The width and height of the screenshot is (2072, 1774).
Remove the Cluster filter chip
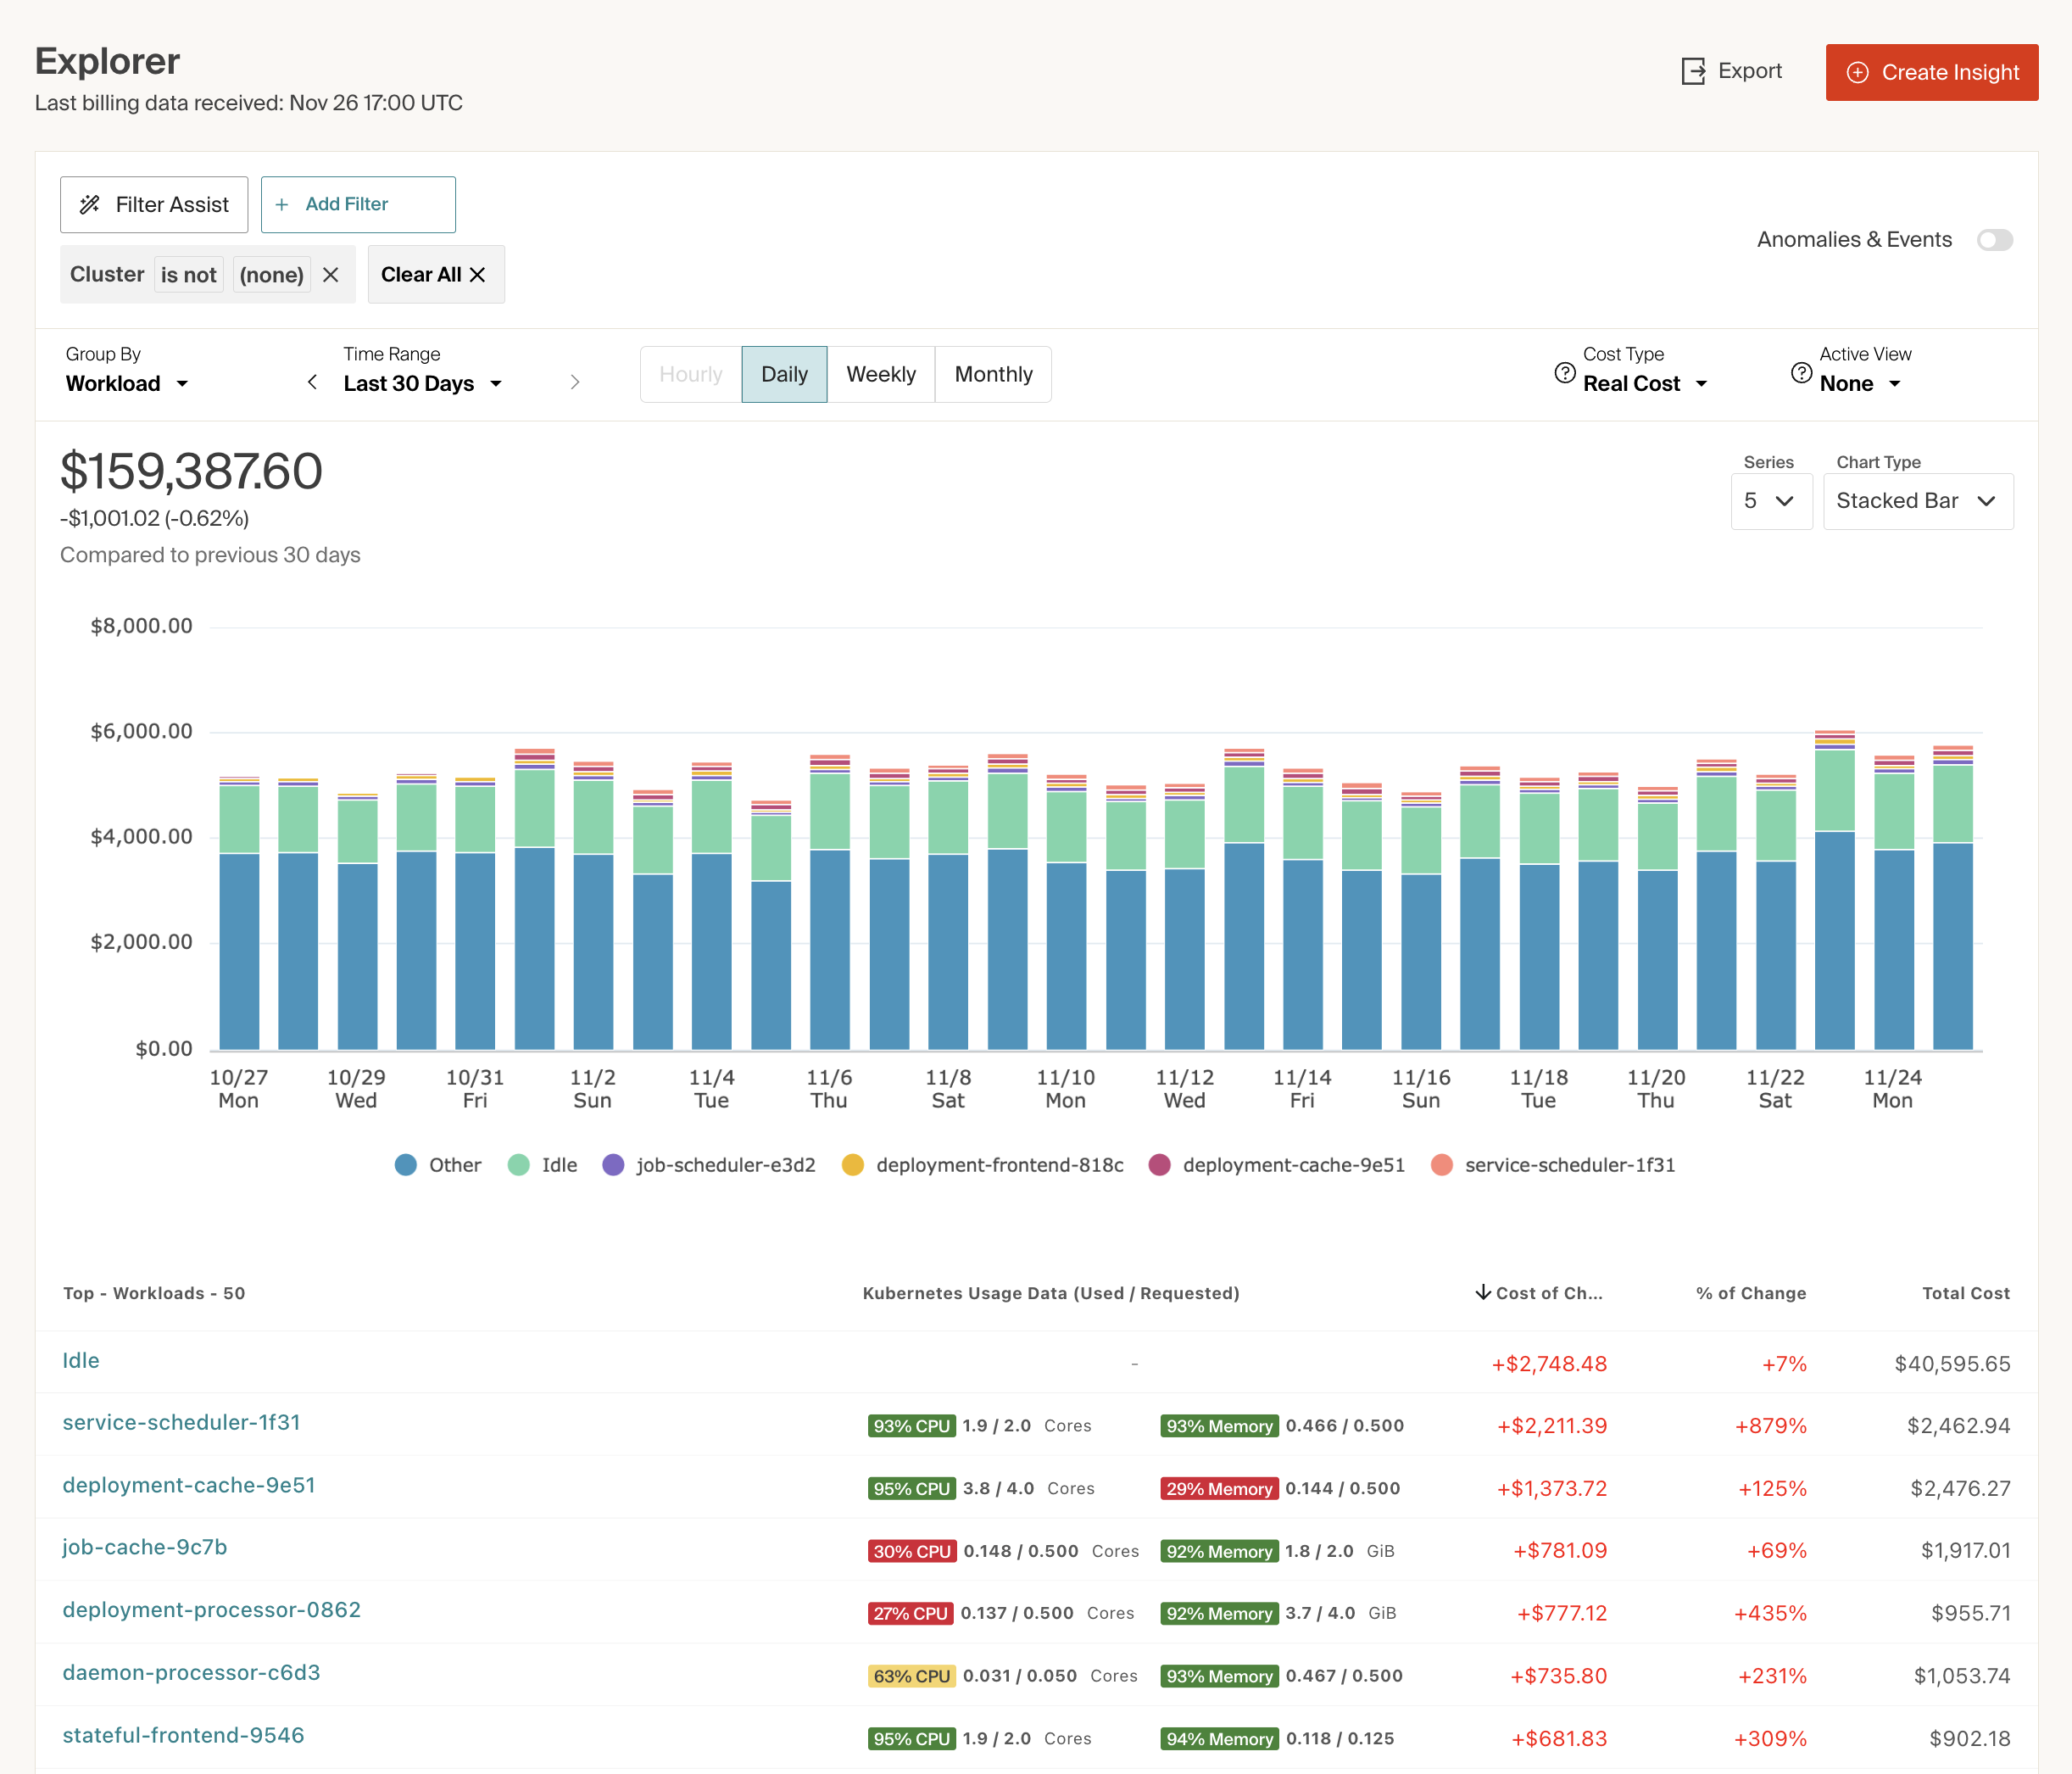331,274
